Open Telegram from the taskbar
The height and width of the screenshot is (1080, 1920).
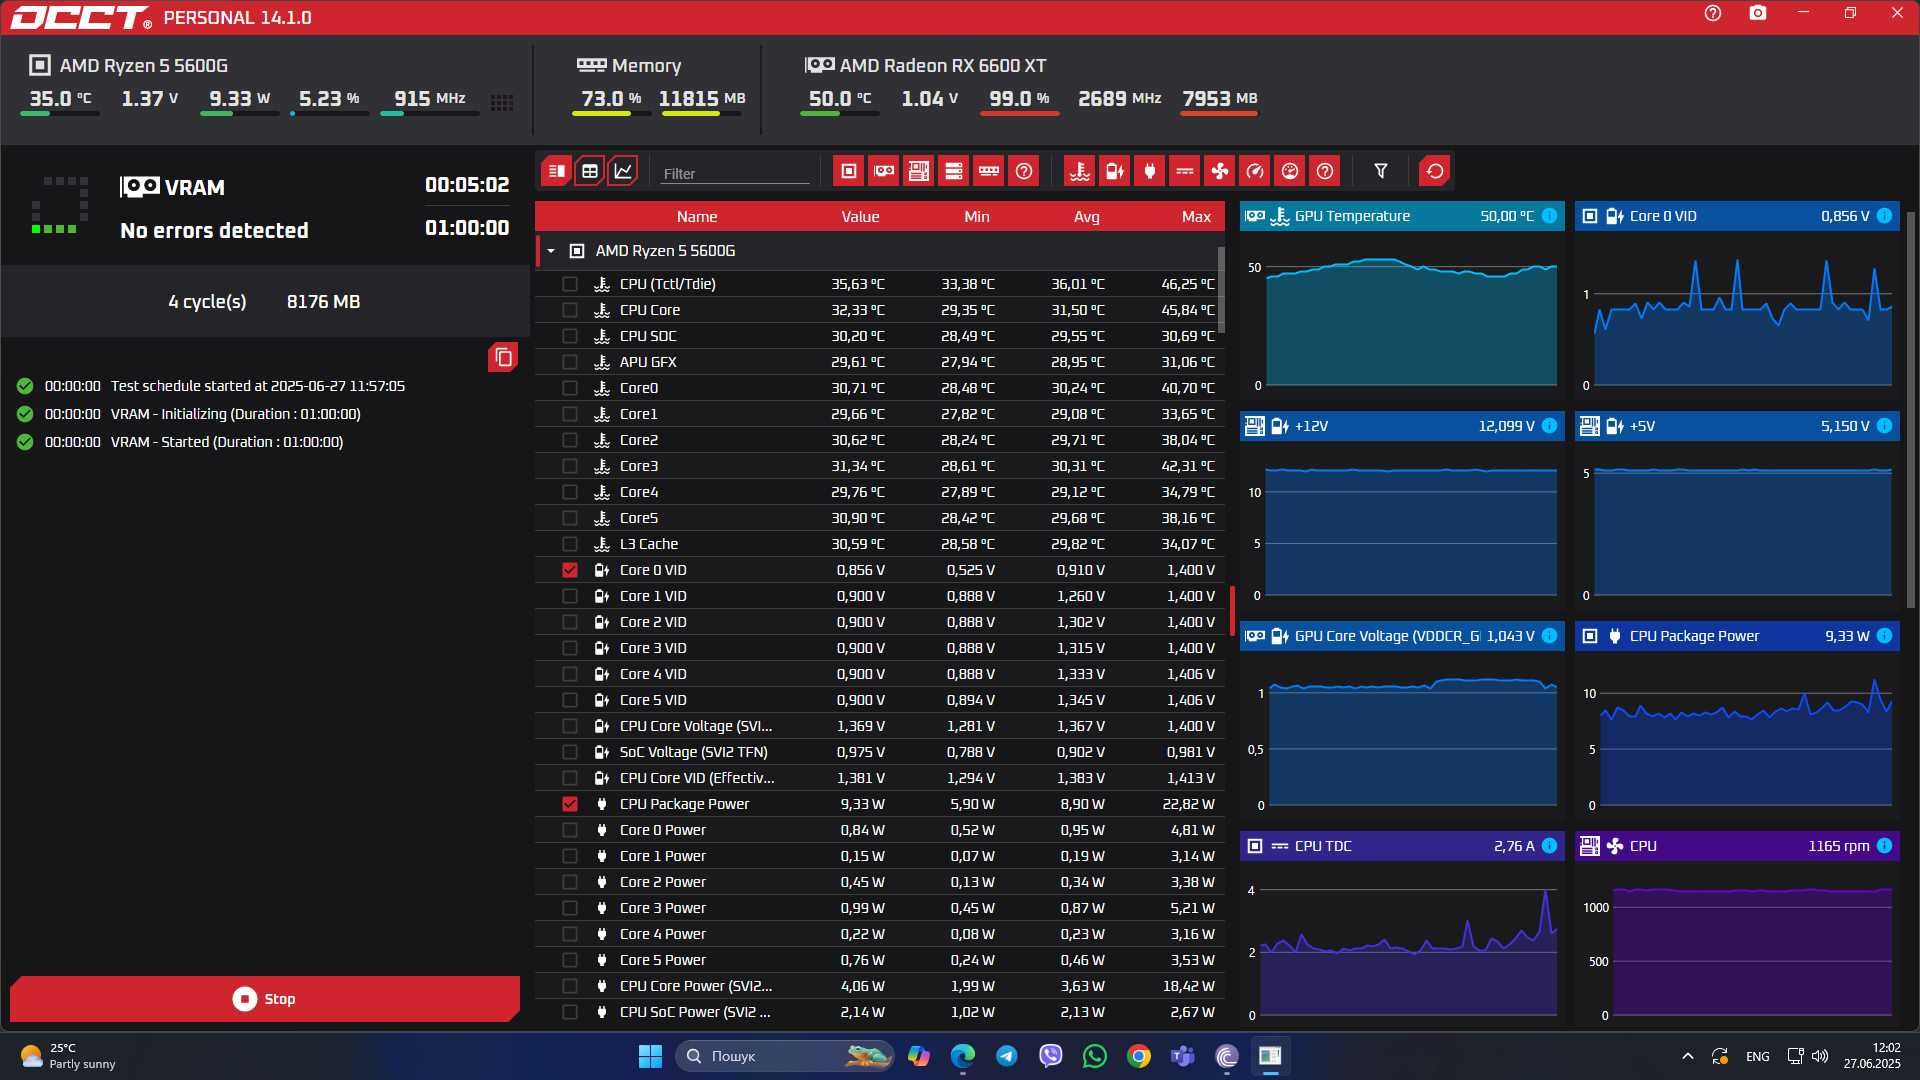coord(1007,1056)
